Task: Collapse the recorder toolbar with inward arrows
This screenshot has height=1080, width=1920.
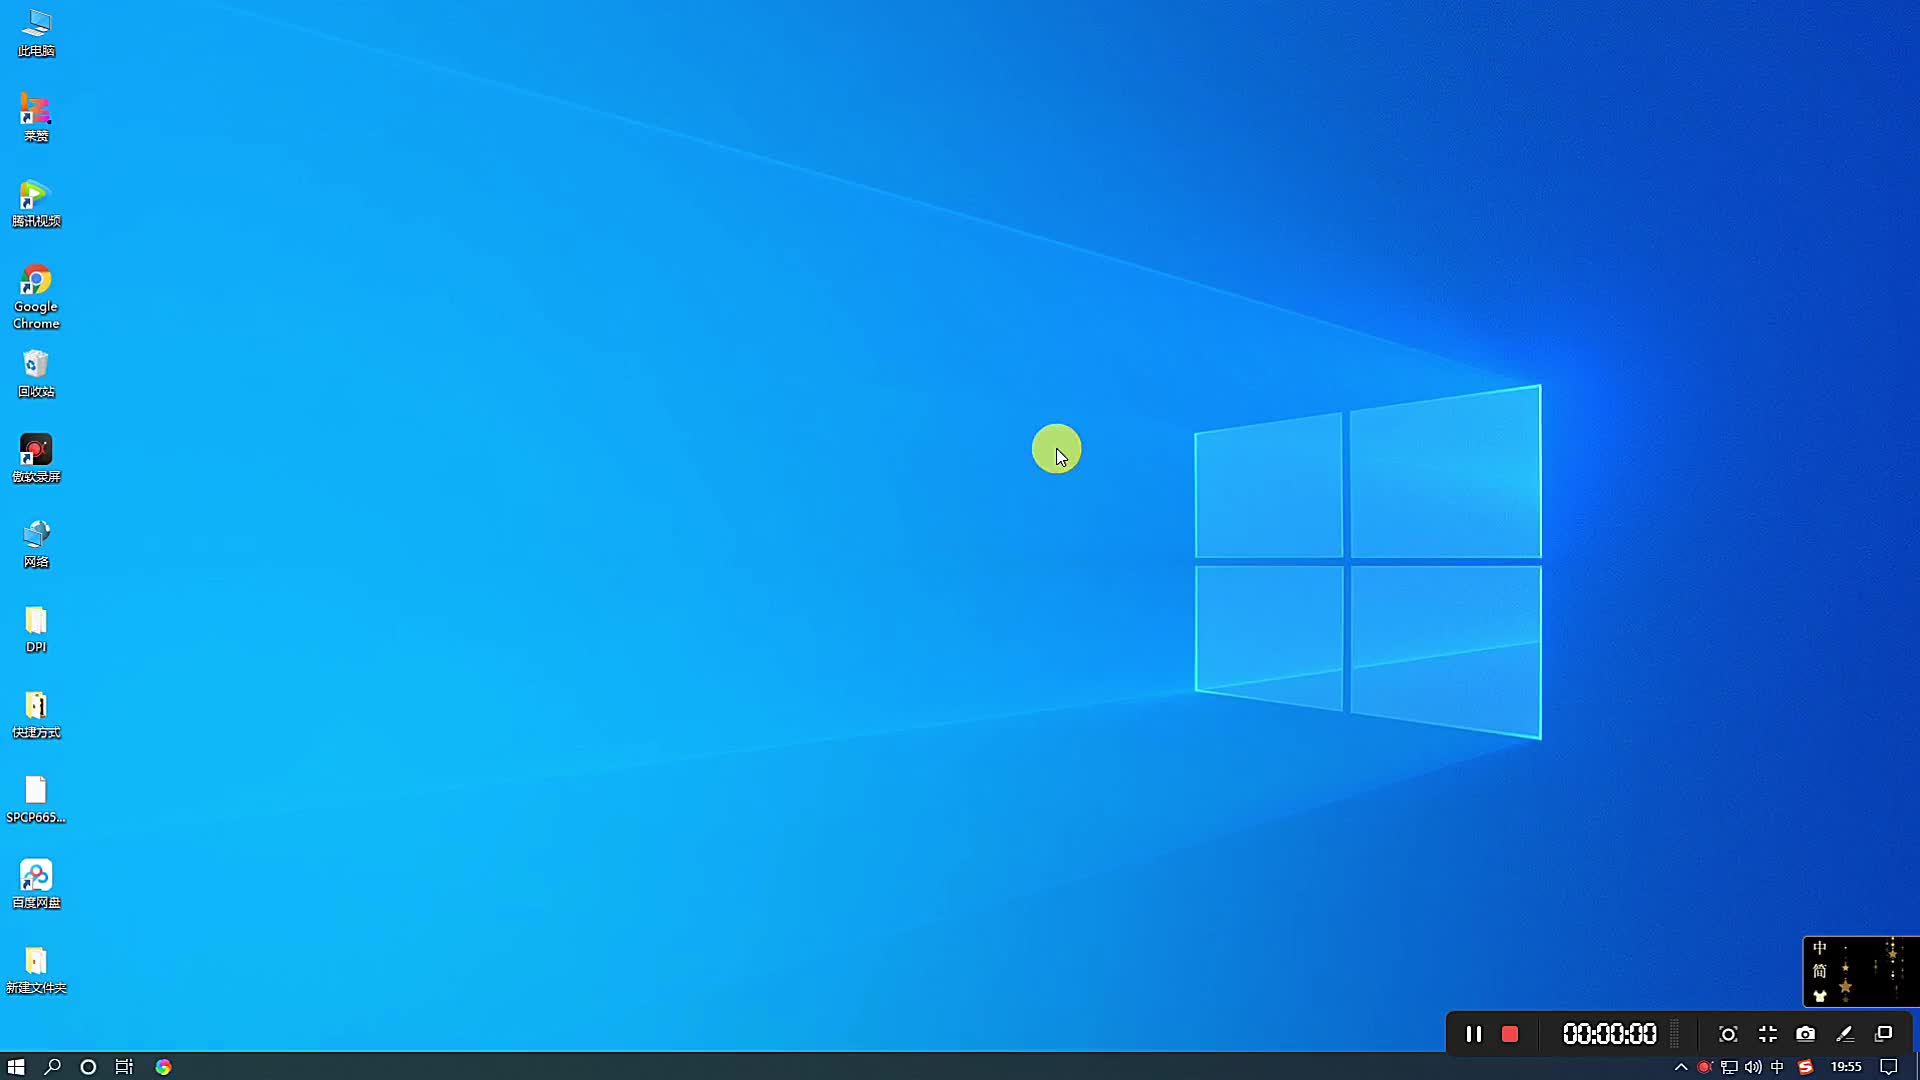Action: [1767, 1034]
